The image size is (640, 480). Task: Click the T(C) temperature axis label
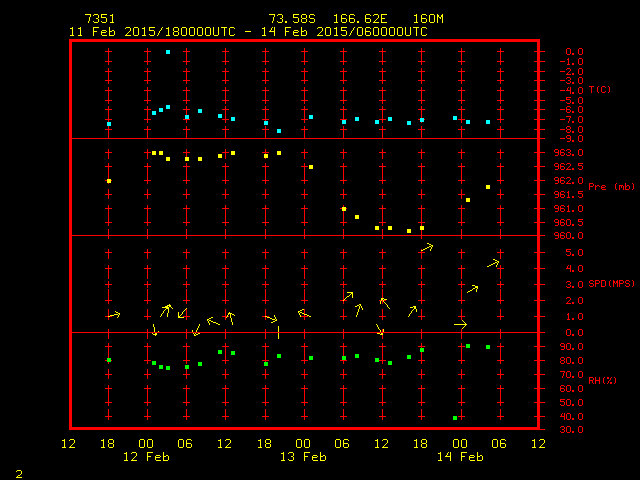600,90
